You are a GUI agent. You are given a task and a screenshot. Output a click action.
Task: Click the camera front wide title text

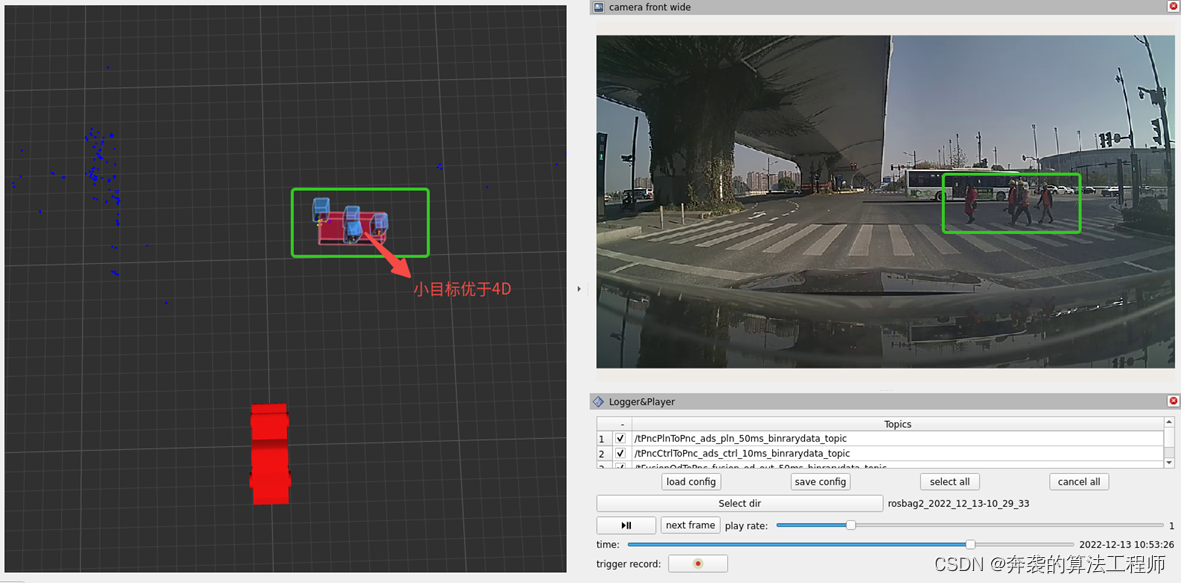click(x=649, y=7)
